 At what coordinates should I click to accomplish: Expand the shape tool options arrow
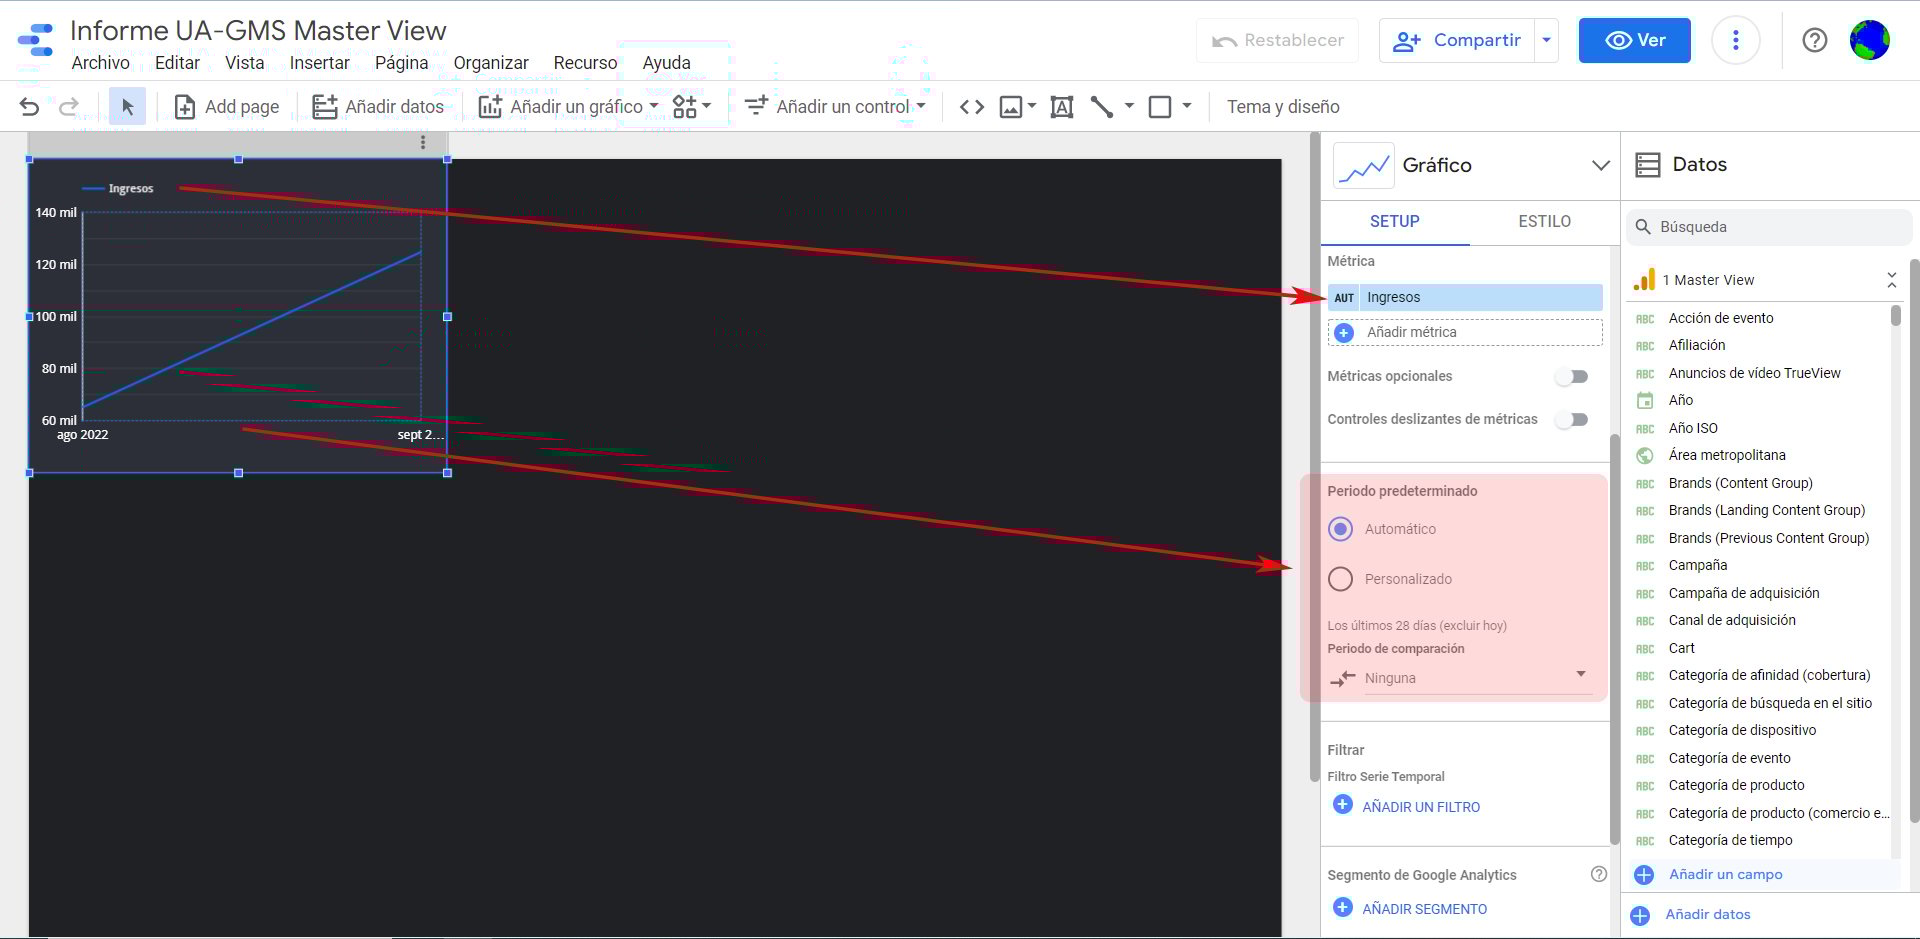1187,106
